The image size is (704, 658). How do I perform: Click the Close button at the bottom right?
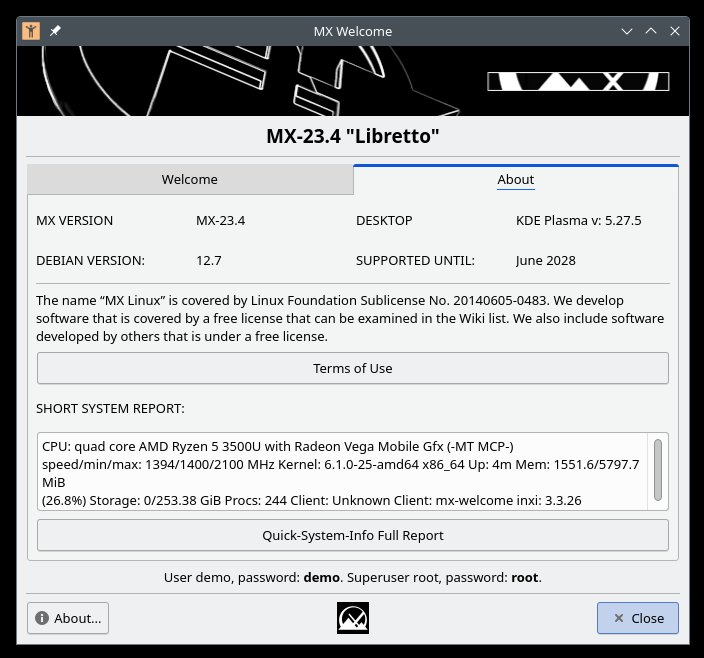(638, 618)
